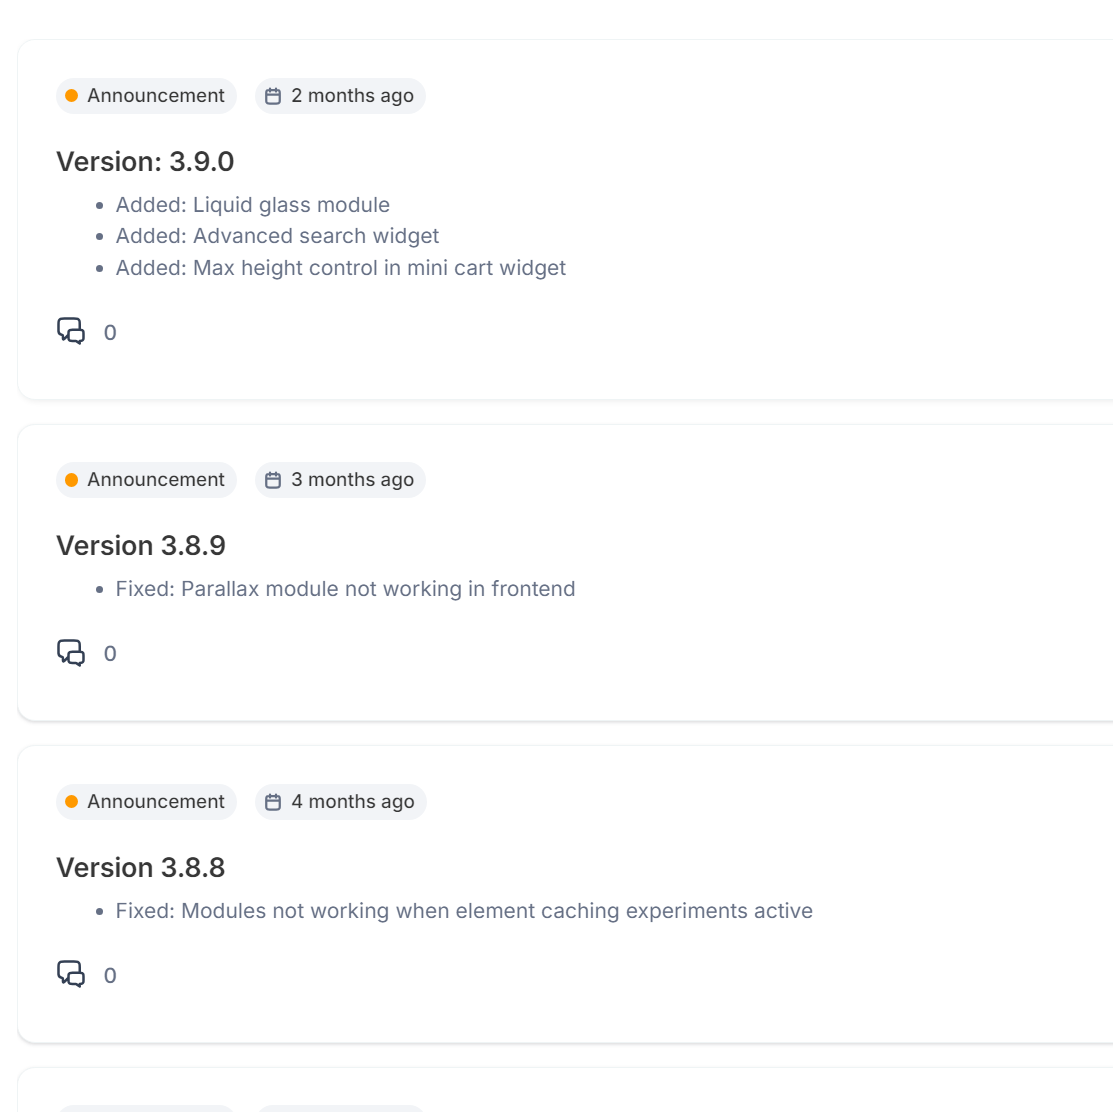The height and width of the screenshot is (1112, 1113).
Task: Click orange dot on first Announcement tag
Action: (72, 96)
